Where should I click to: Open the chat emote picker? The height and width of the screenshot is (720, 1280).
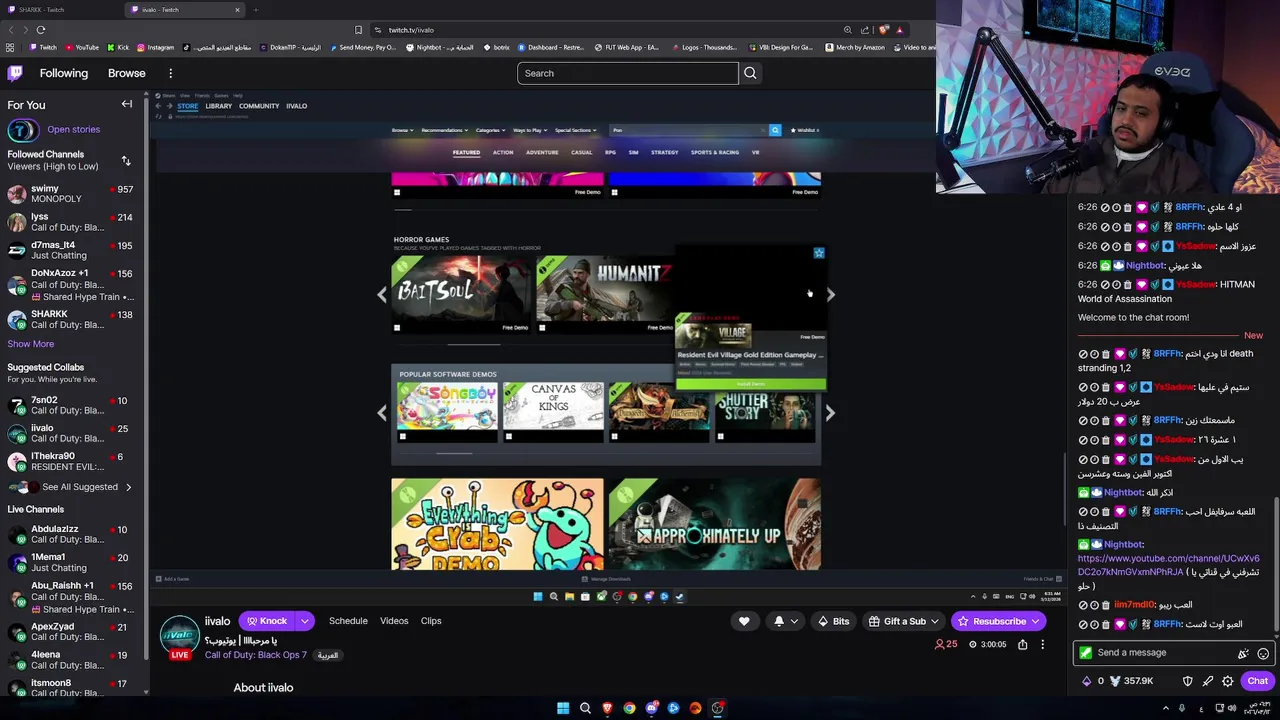coord(1263,653)
